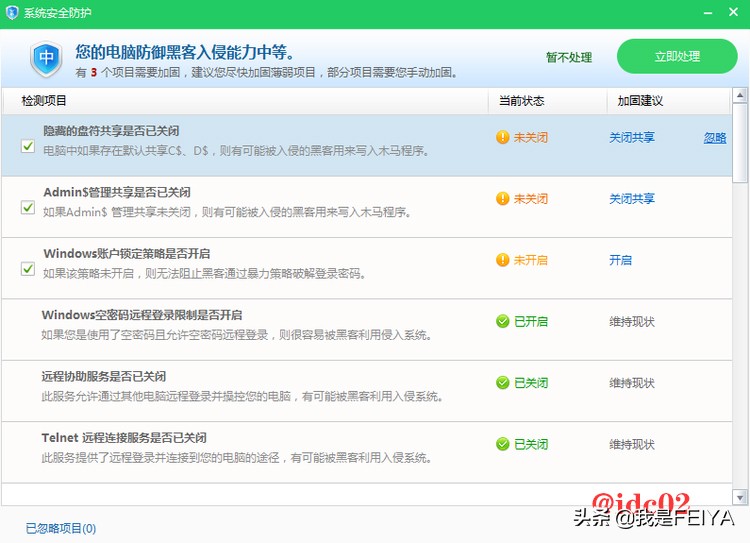
Task: Click the 忽略 link in first row
Action: (x=715, y=138)
